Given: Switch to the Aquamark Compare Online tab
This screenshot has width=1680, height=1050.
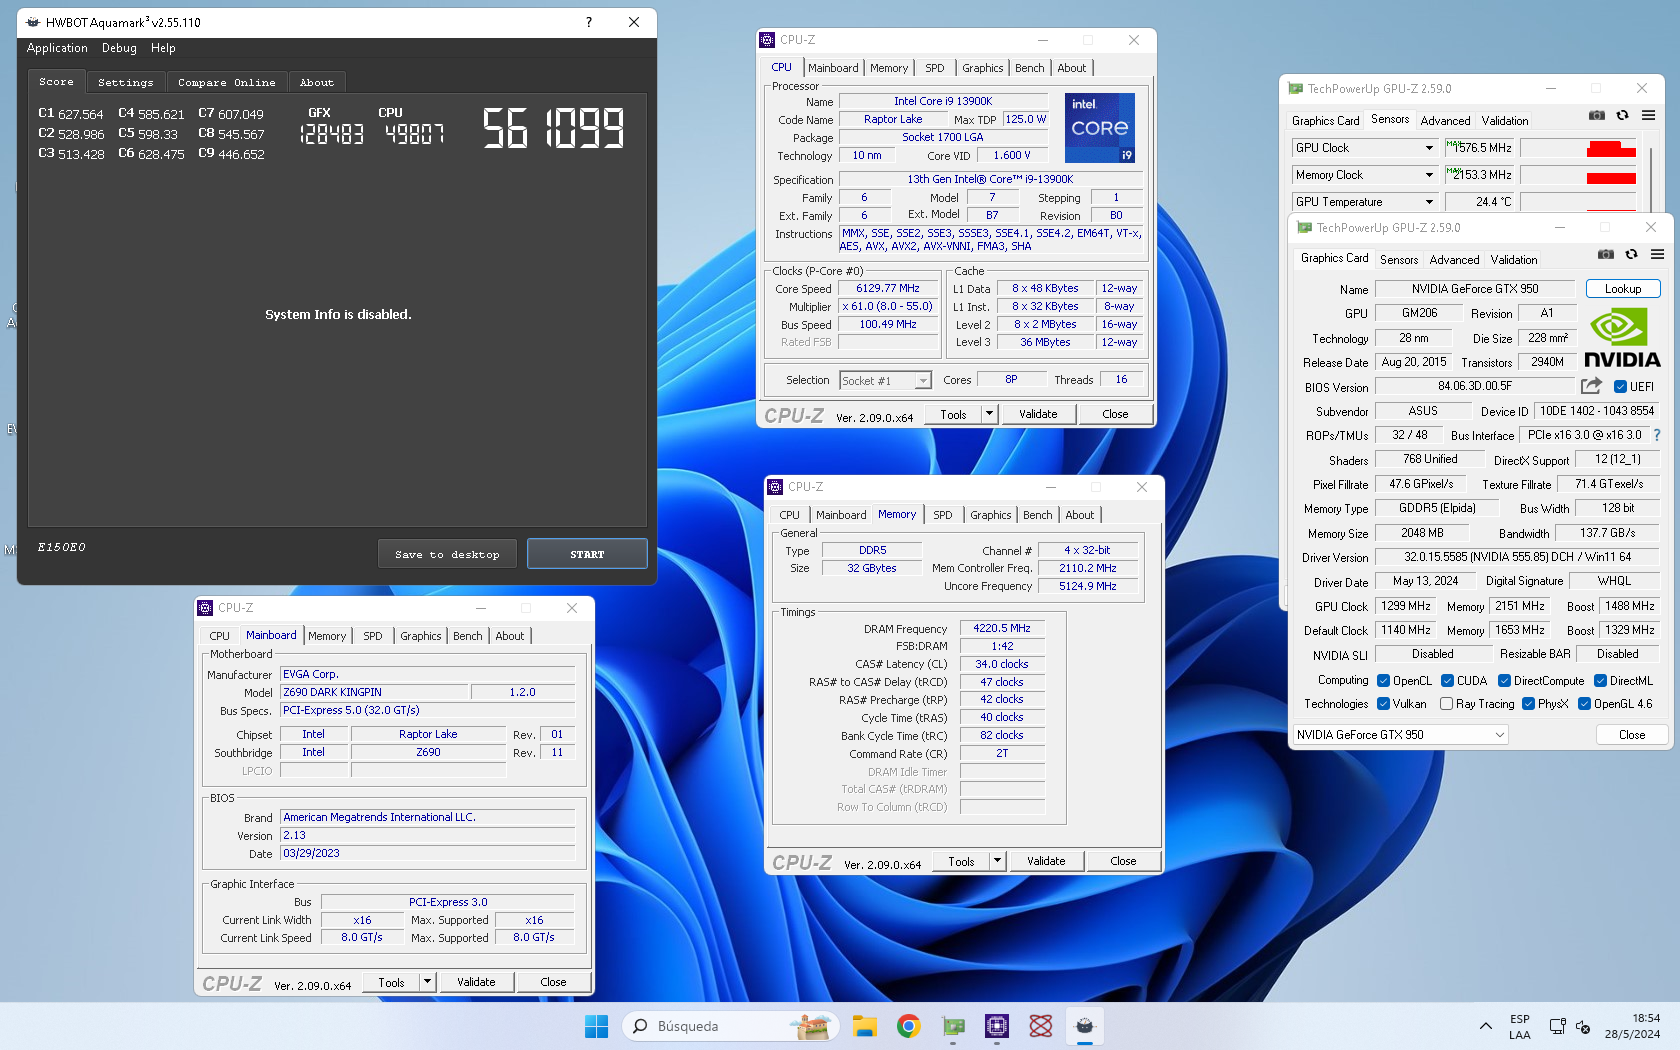Looking at the screenshot, I should (x=227, y=83).
